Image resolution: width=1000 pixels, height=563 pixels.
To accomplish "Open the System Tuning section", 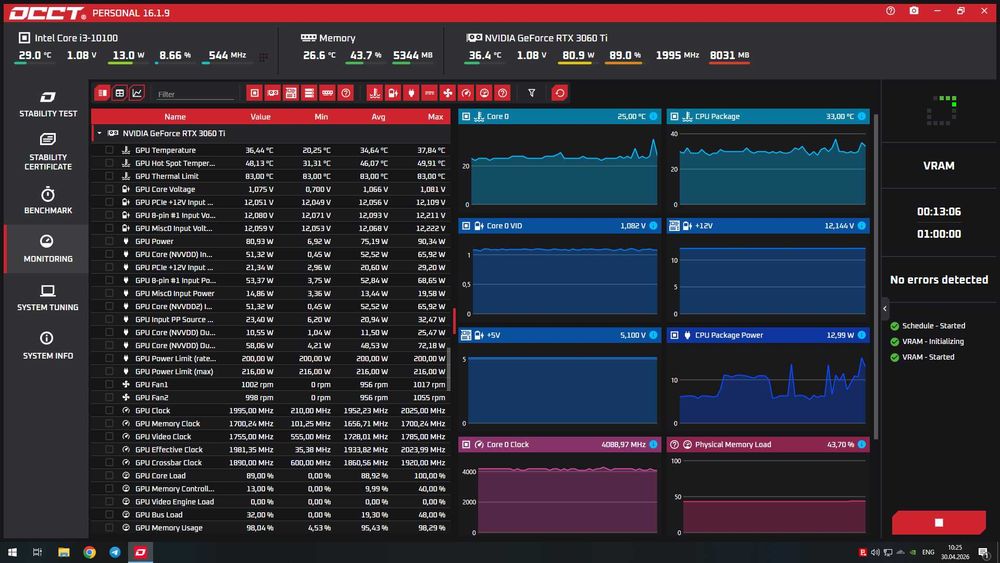I will tap(48, 297).
